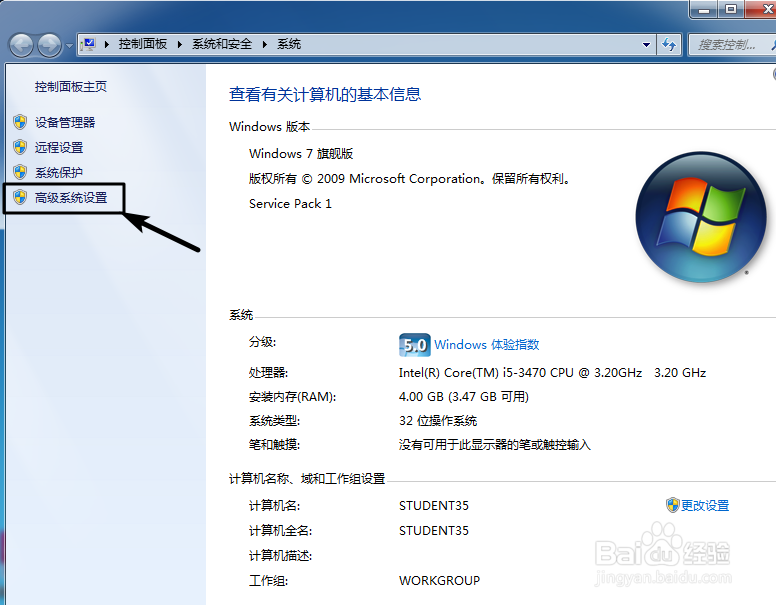Click the 4.00 GB (3.47 GB 可用) value
The height and width of the screenshot is (605, 776).
[464, 397]
